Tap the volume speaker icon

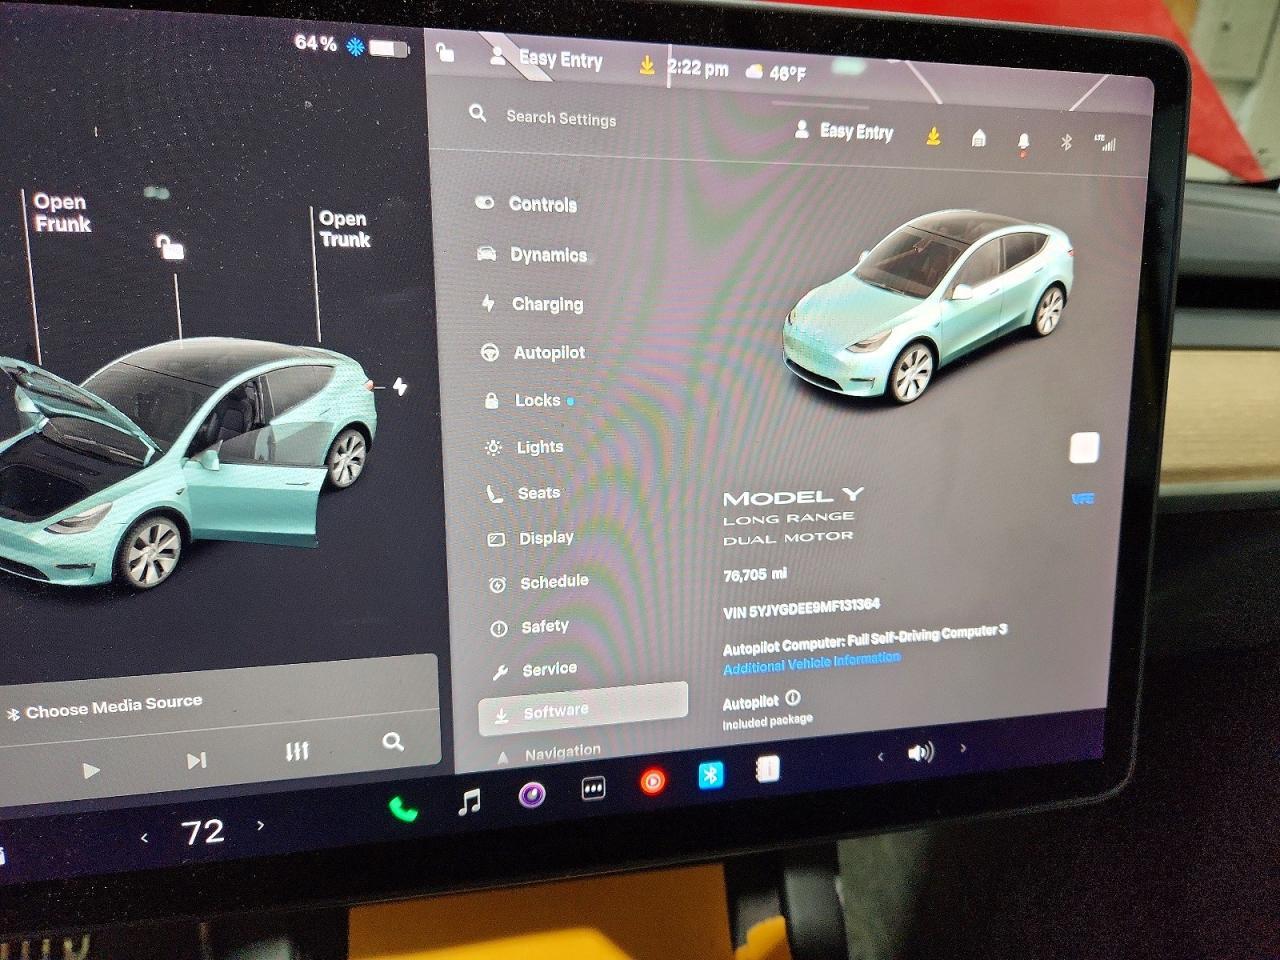tap(920, 752)
